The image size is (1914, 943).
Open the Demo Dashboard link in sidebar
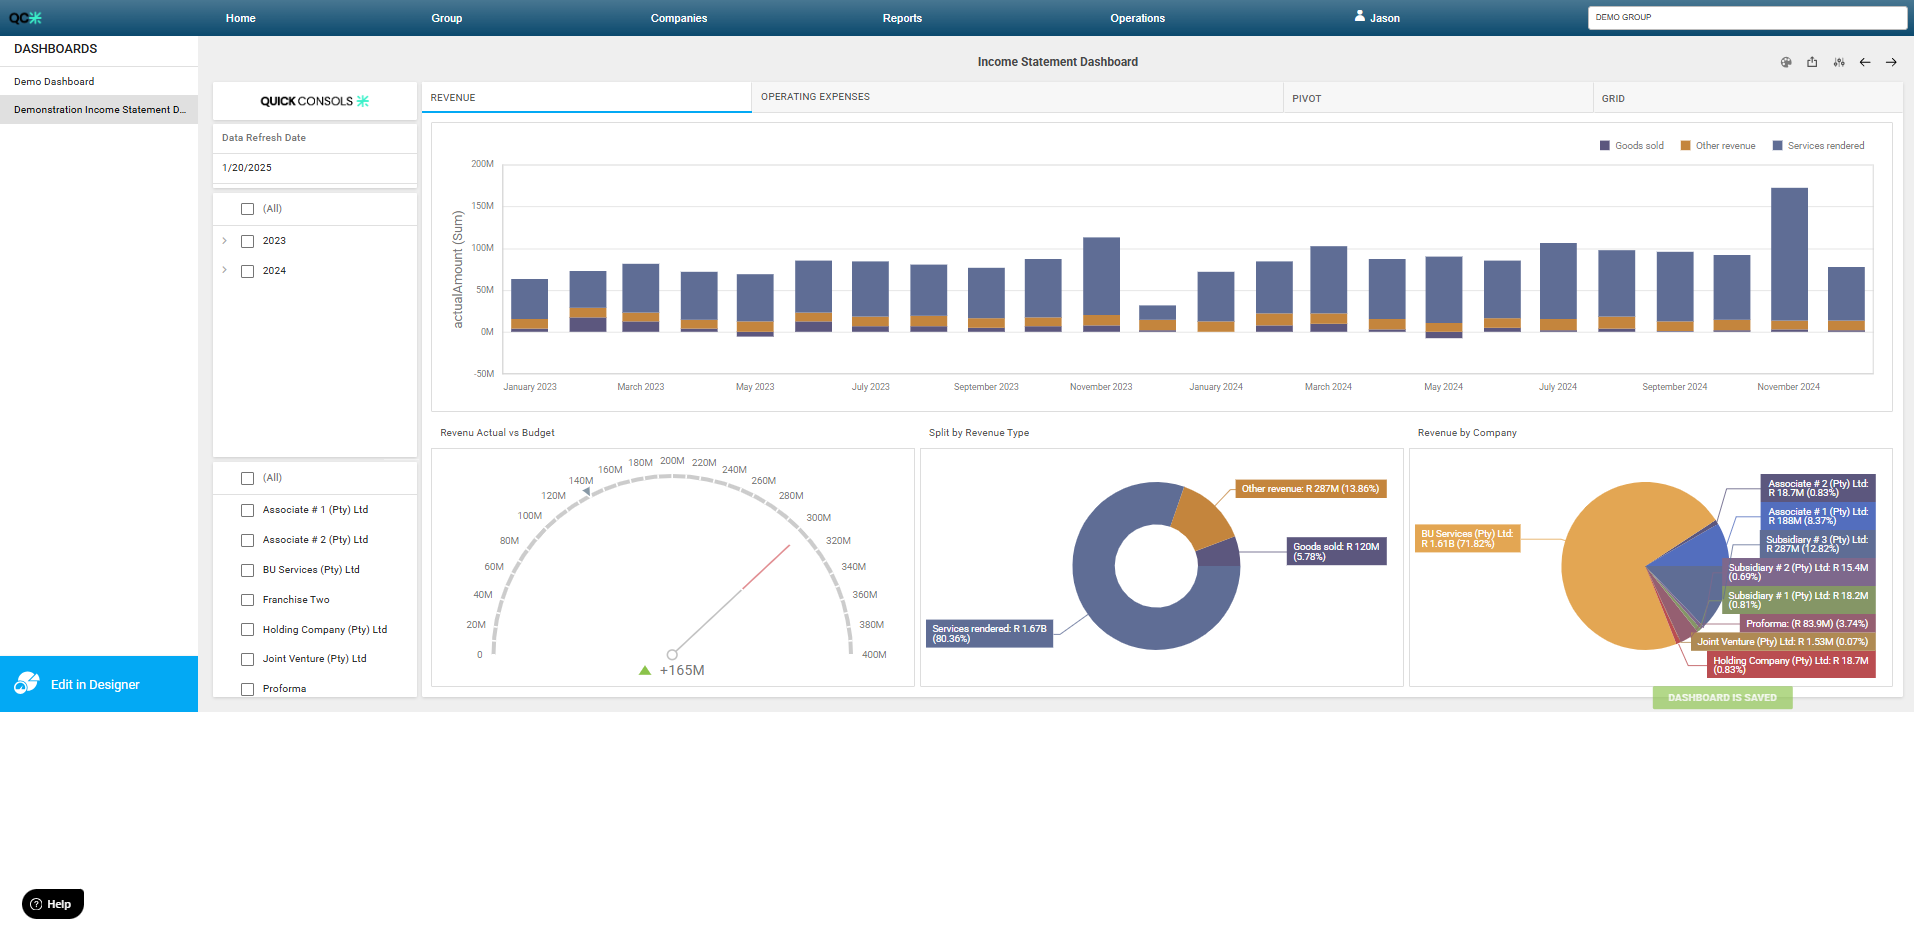click(54, 82)
